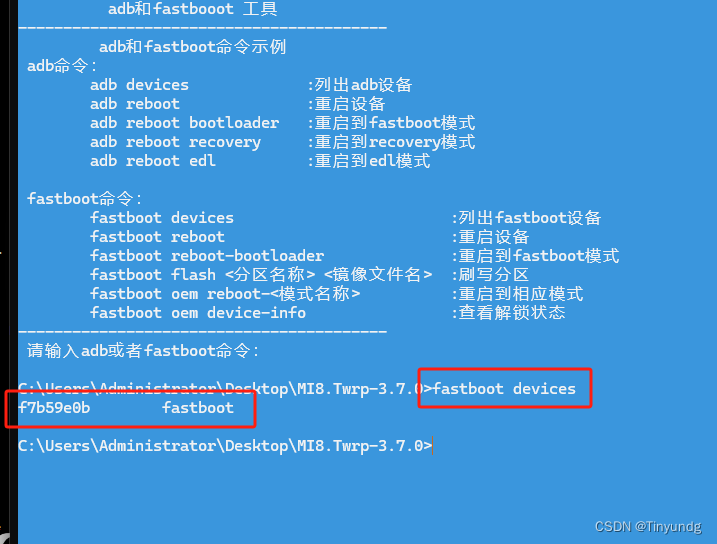
Task: Click the 'adb reboot bootloader' example line
Action: 184,123
